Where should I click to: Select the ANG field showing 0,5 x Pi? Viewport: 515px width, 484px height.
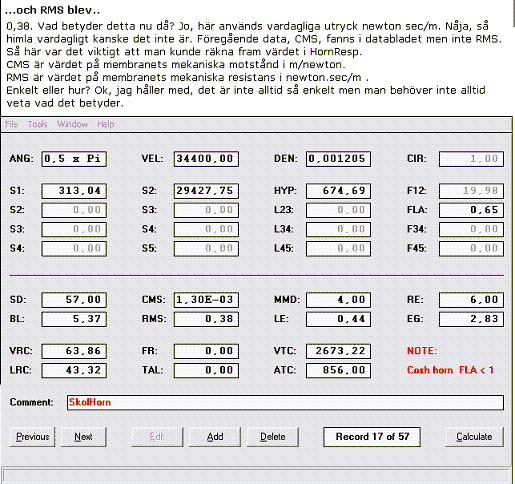tap(74, 159)
